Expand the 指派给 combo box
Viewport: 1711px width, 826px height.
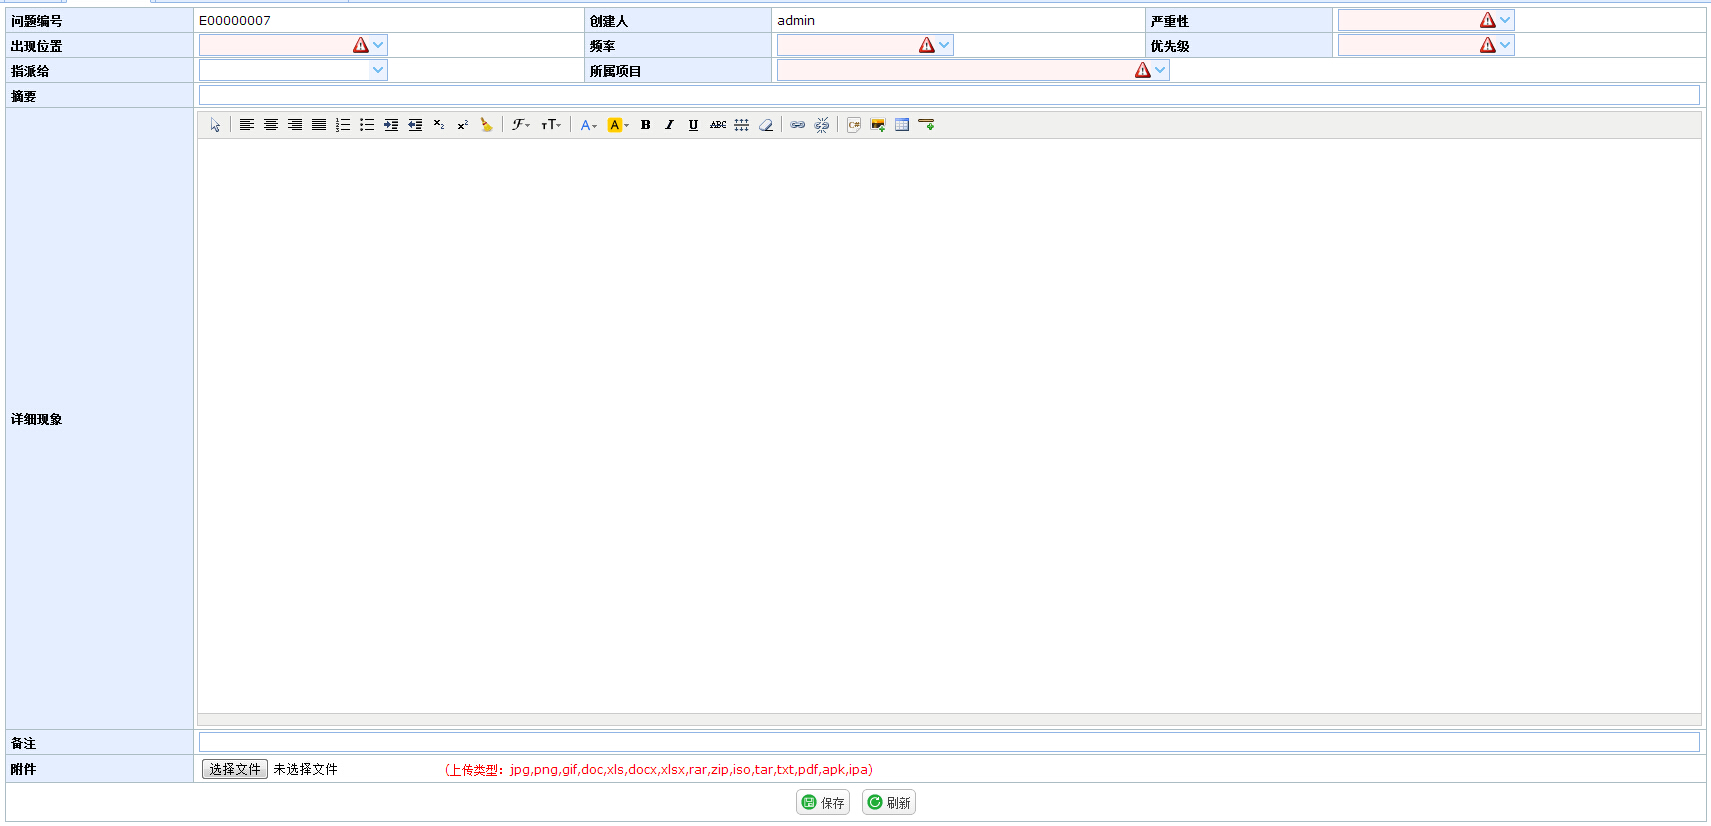(x=378, y=70)
